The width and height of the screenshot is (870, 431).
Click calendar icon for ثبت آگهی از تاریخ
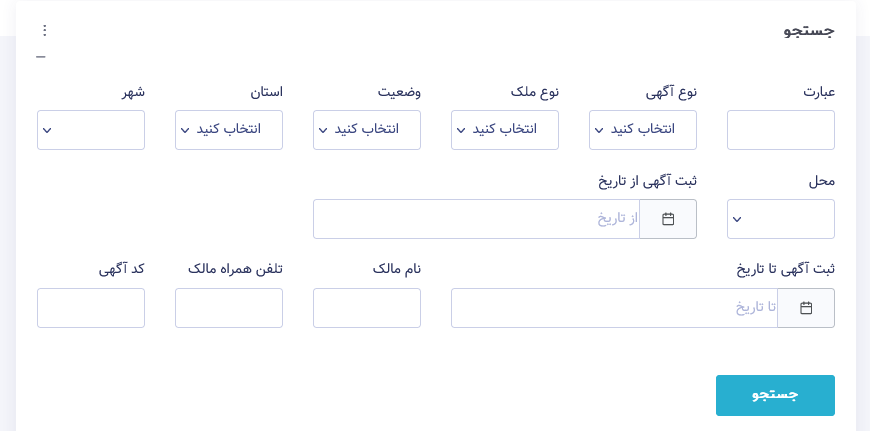tap(668, 219)
